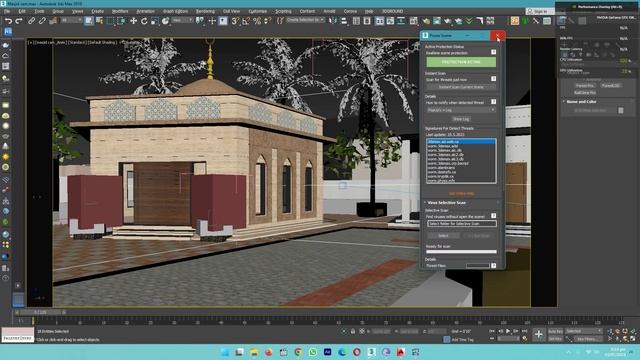This screenshot has height=360, width=640.
Task: Click the Ready for scan progress bar
Action: point(461,252)
